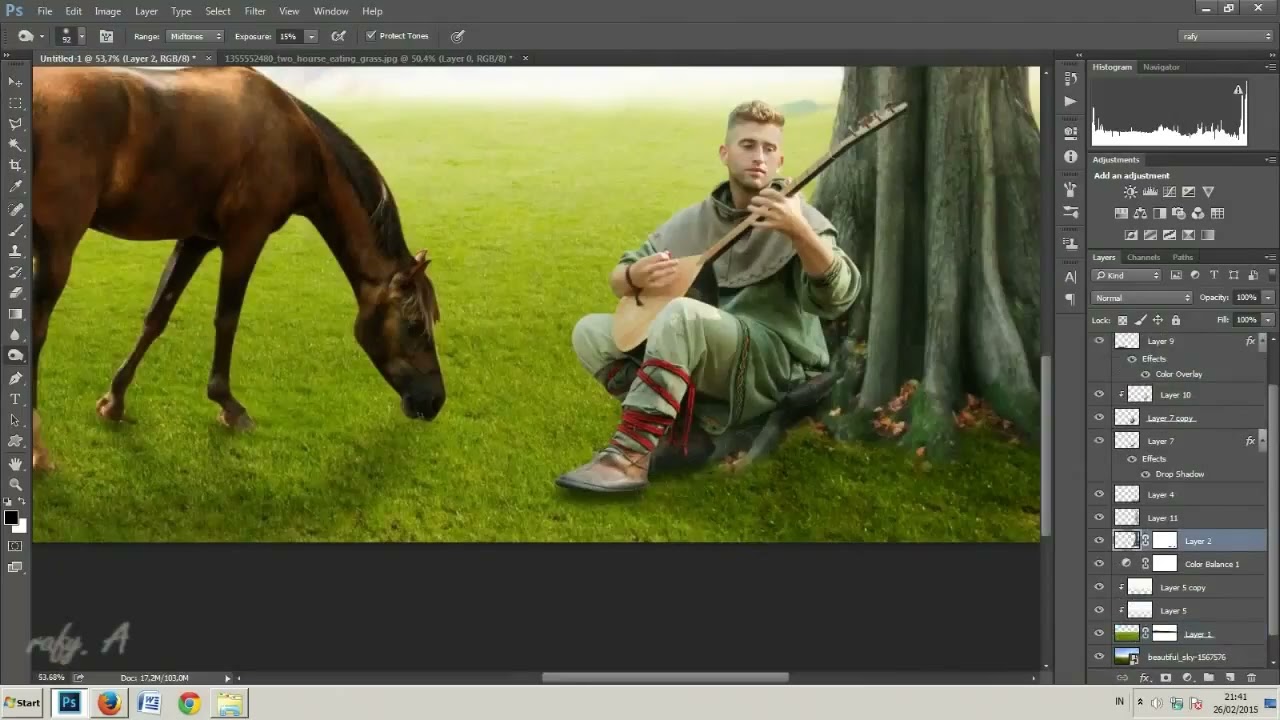Select the Eraser tool
Screen dimensions: 1280x720
(x=15, y=293)
